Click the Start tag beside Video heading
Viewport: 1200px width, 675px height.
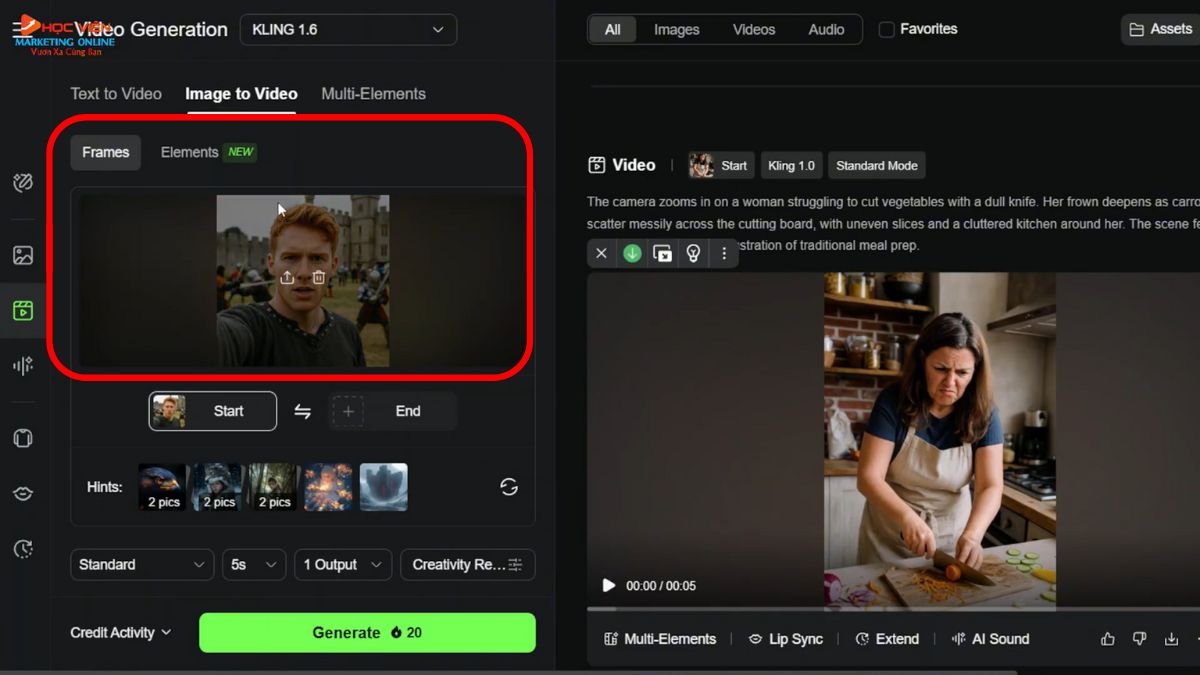719,165
